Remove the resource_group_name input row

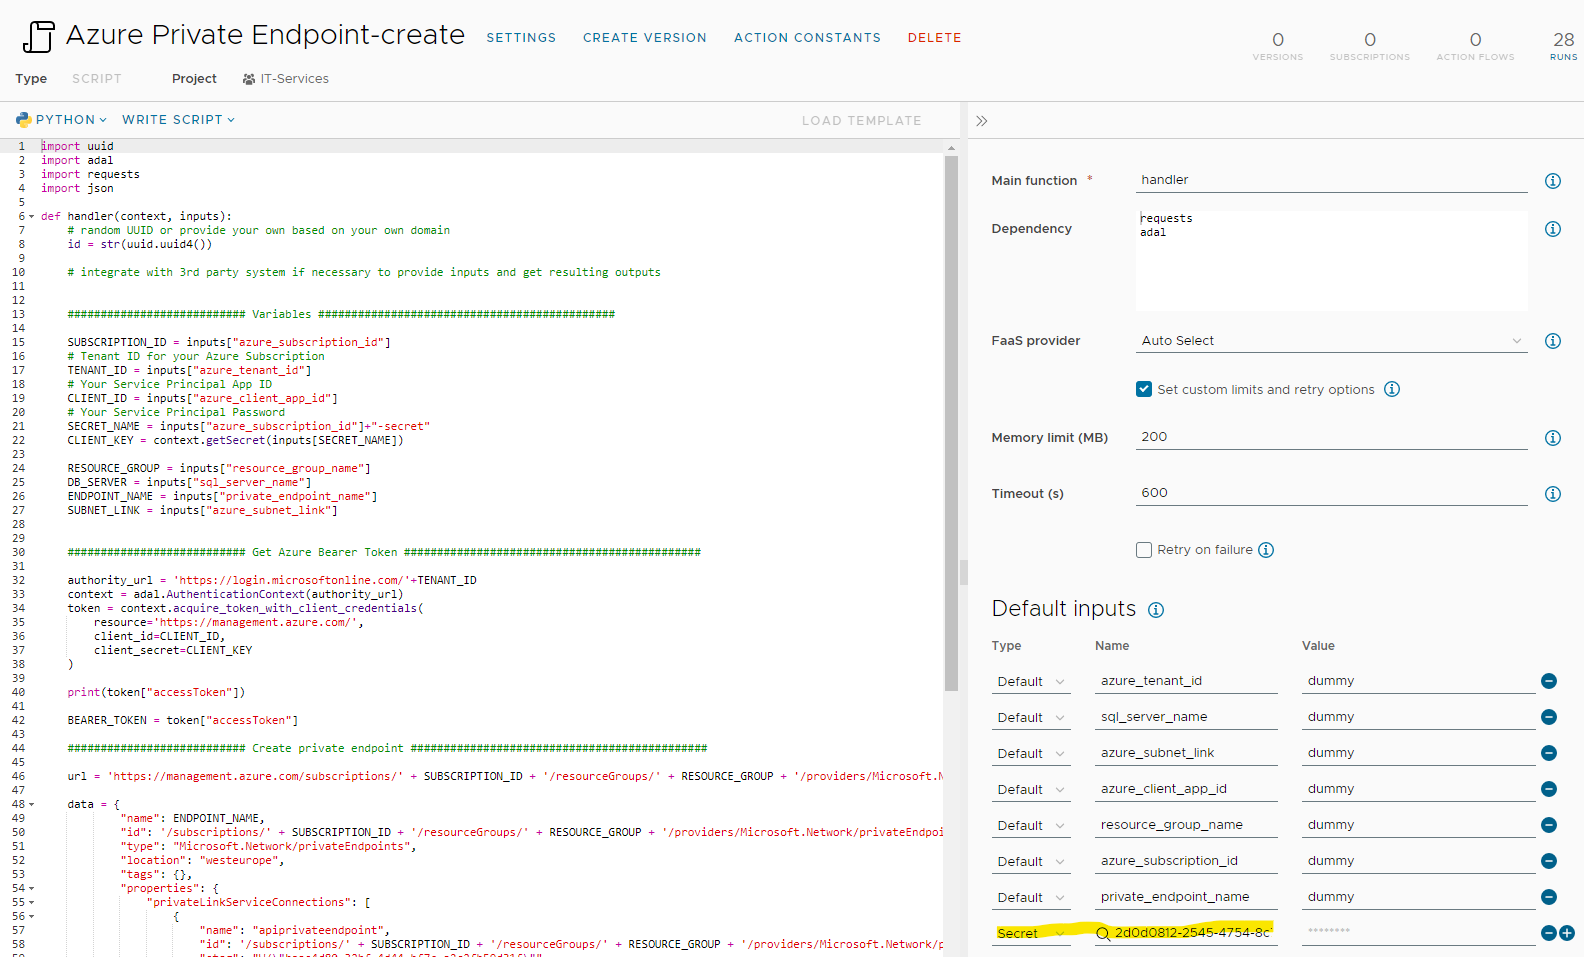[1548, 825]
